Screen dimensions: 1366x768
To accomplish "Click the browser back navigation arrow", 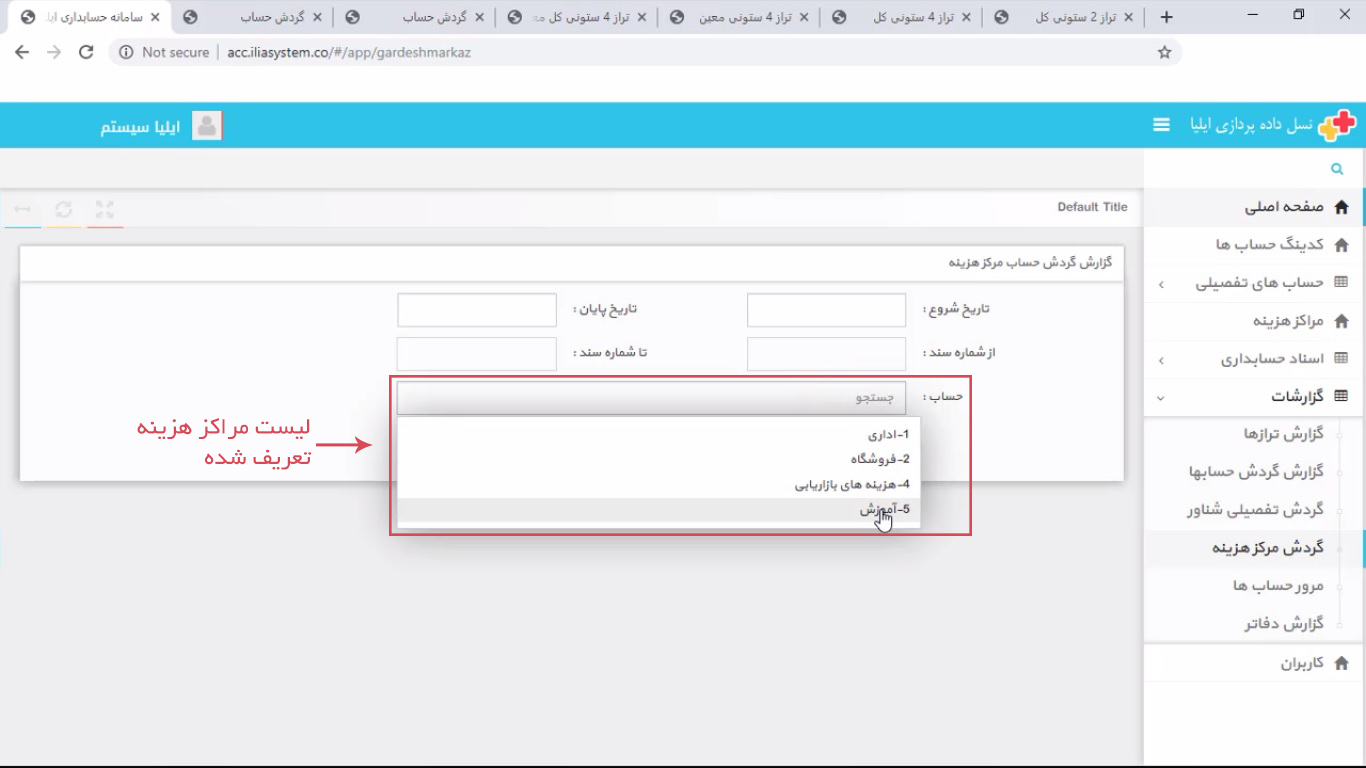I will (22, 51).
